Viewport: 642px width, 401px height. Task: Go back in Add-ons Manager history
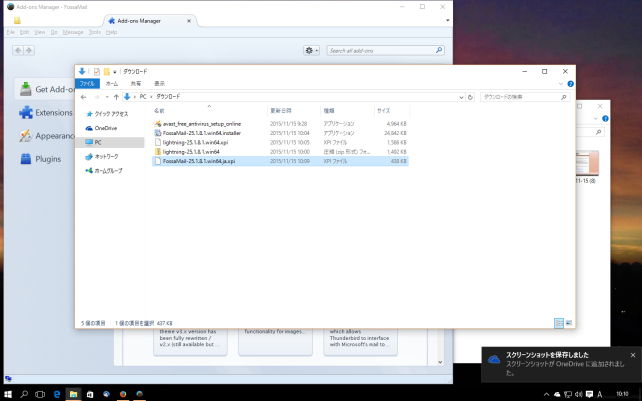coord(18,50)
